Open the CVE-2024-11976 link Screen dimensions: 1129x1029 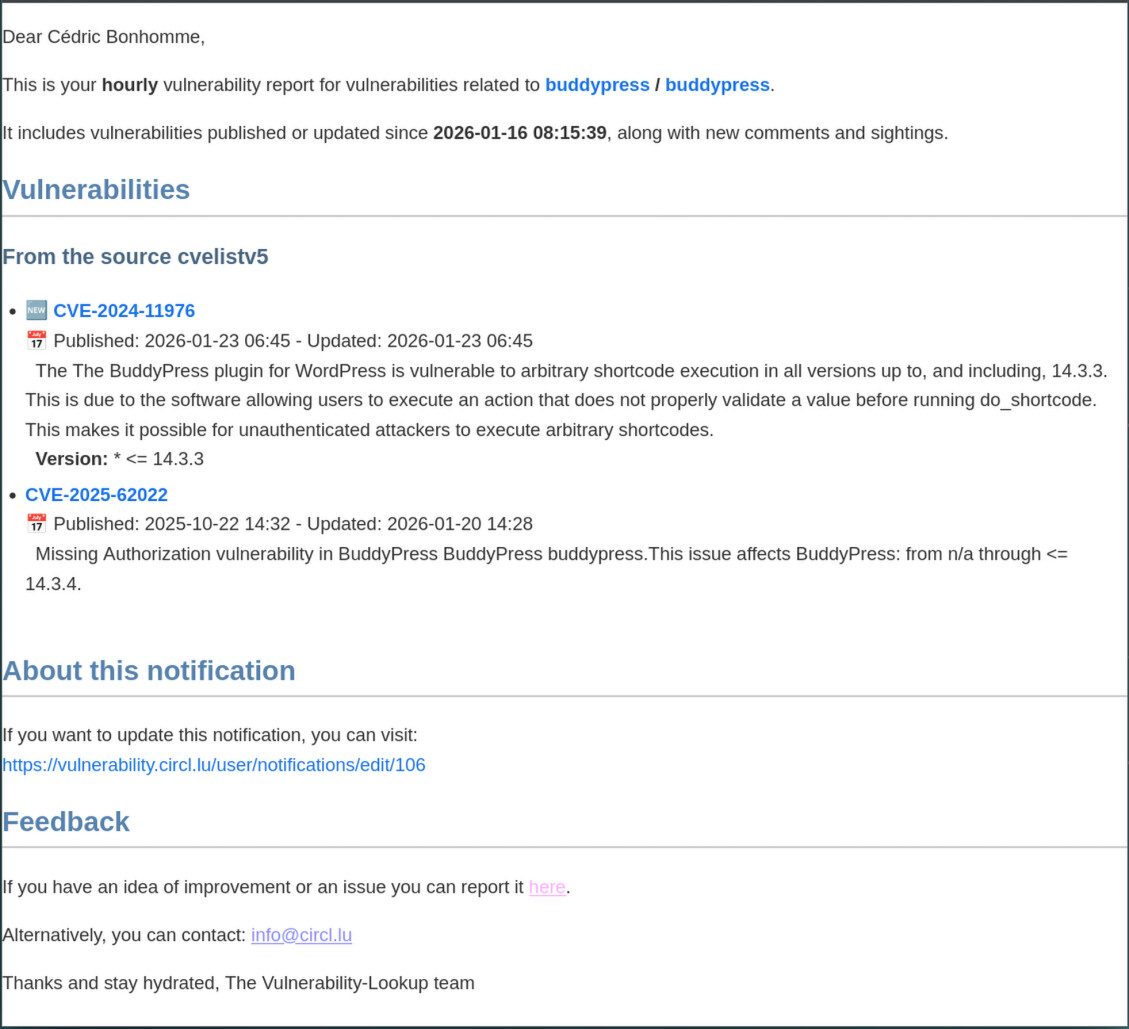tap(124, 311)
